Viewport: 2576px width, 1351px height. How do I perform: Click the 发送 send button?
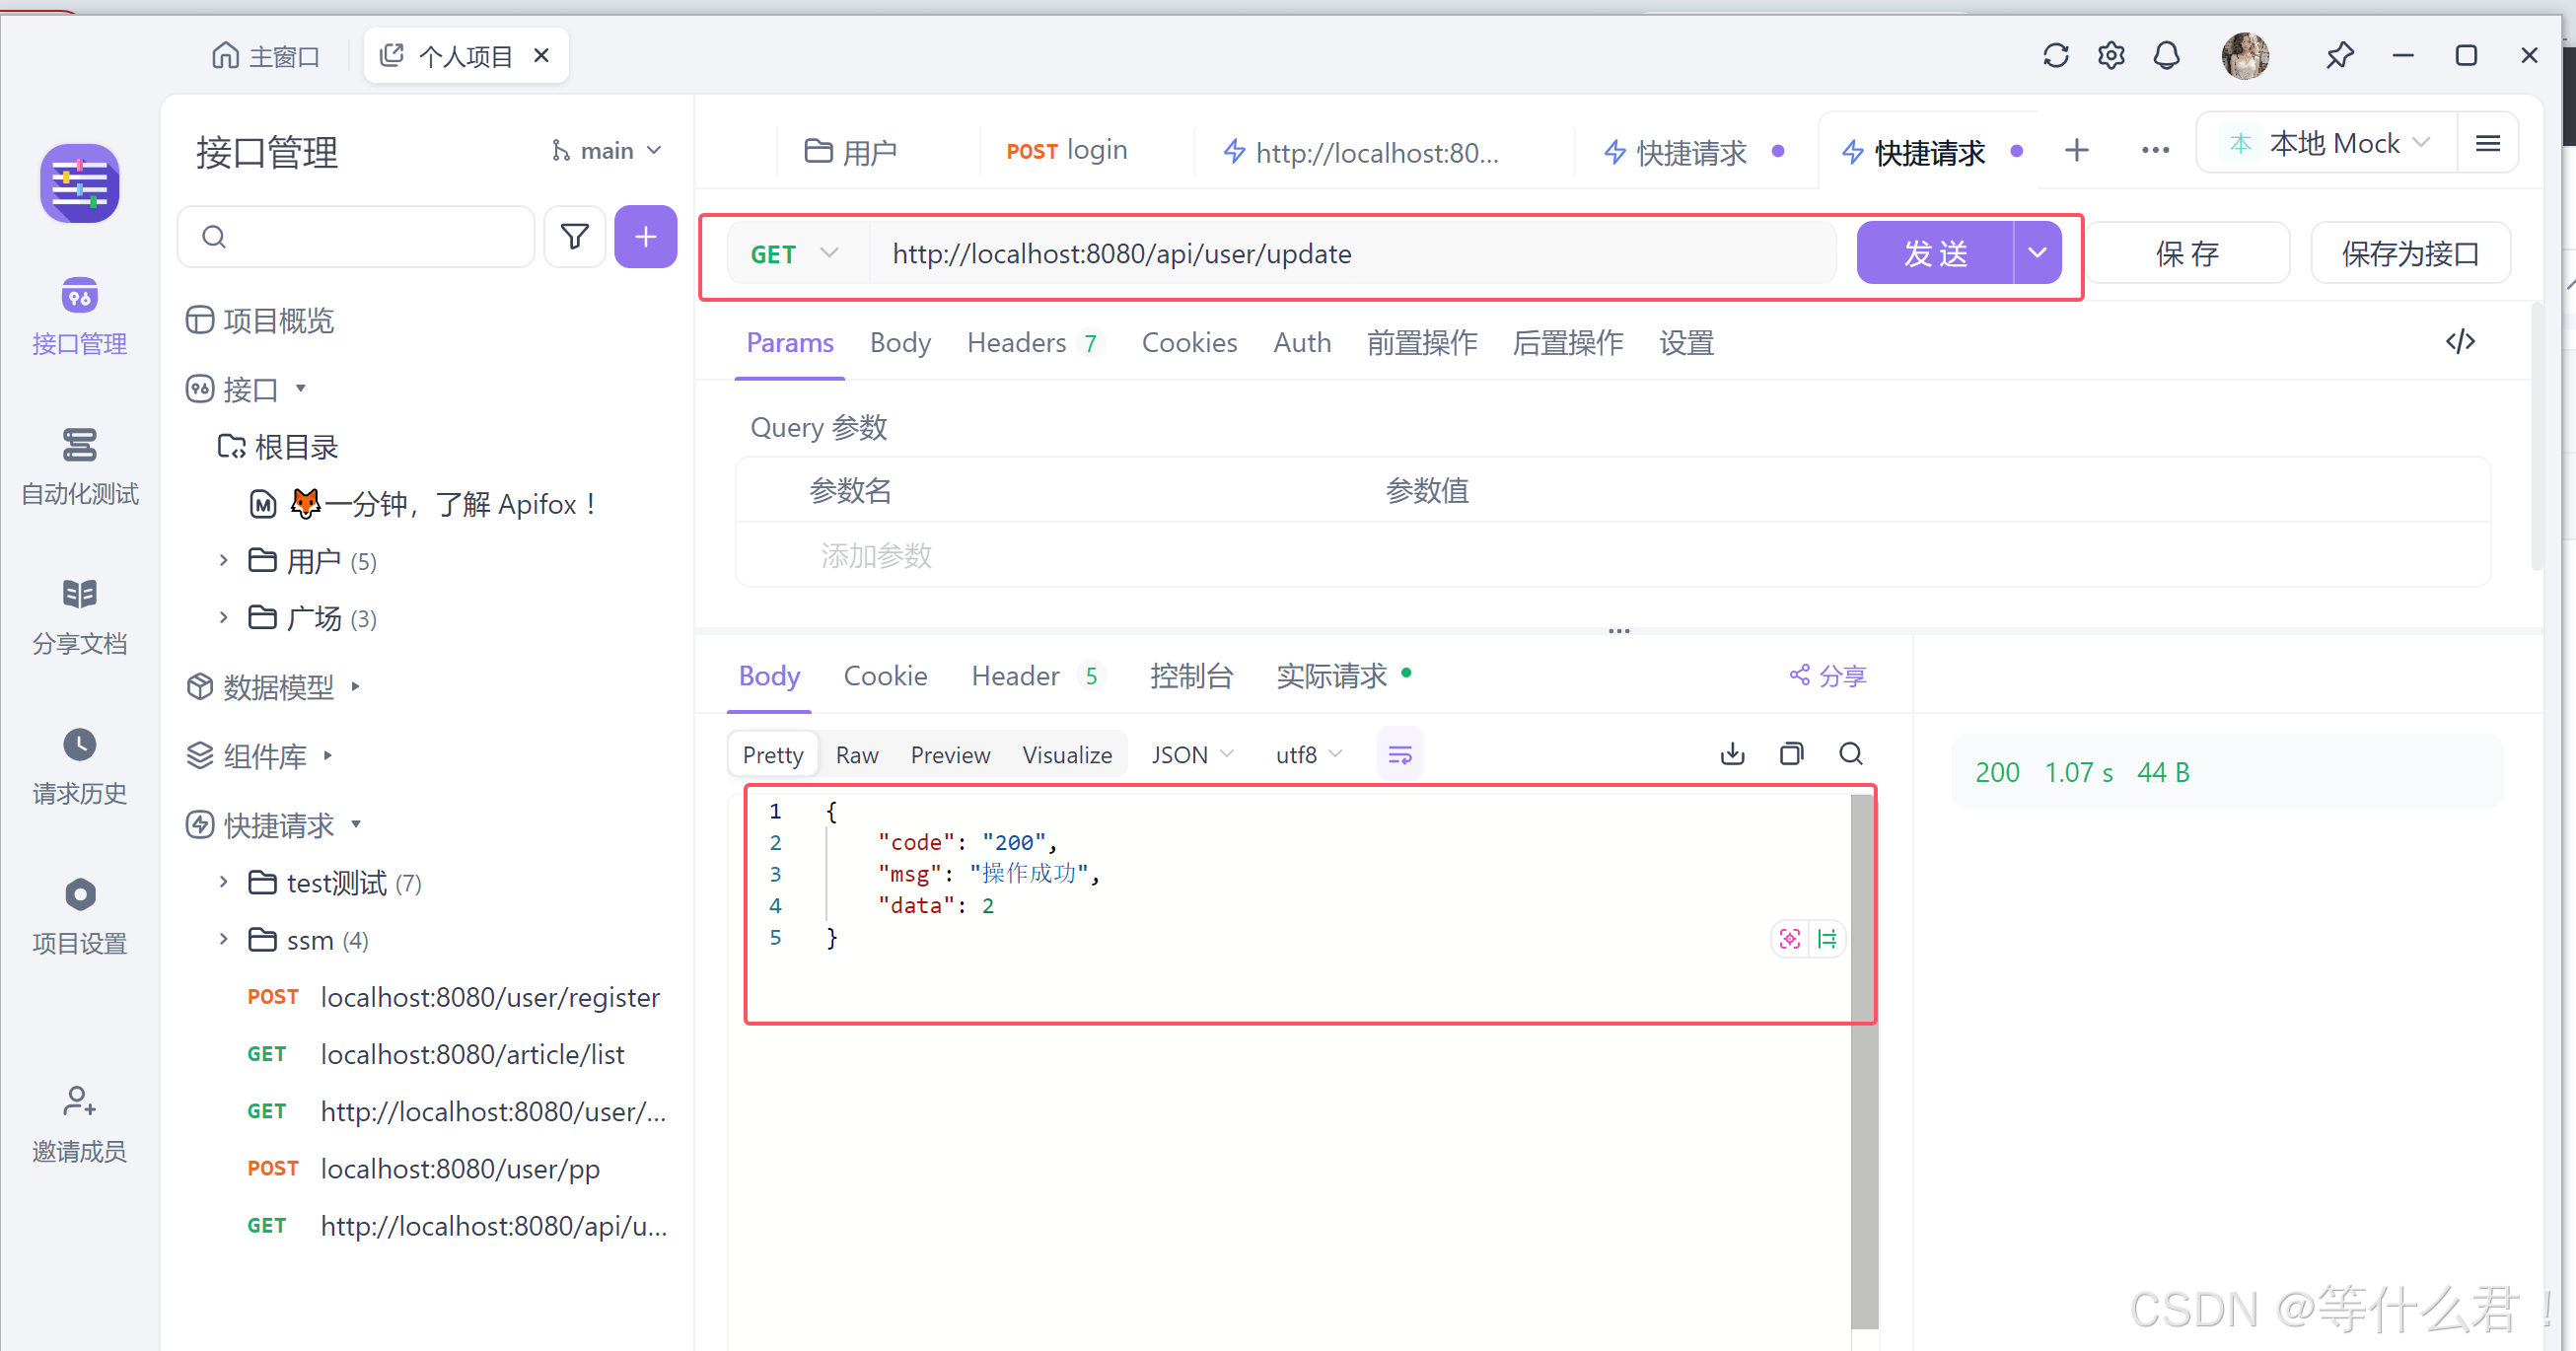pos(1934,254)
